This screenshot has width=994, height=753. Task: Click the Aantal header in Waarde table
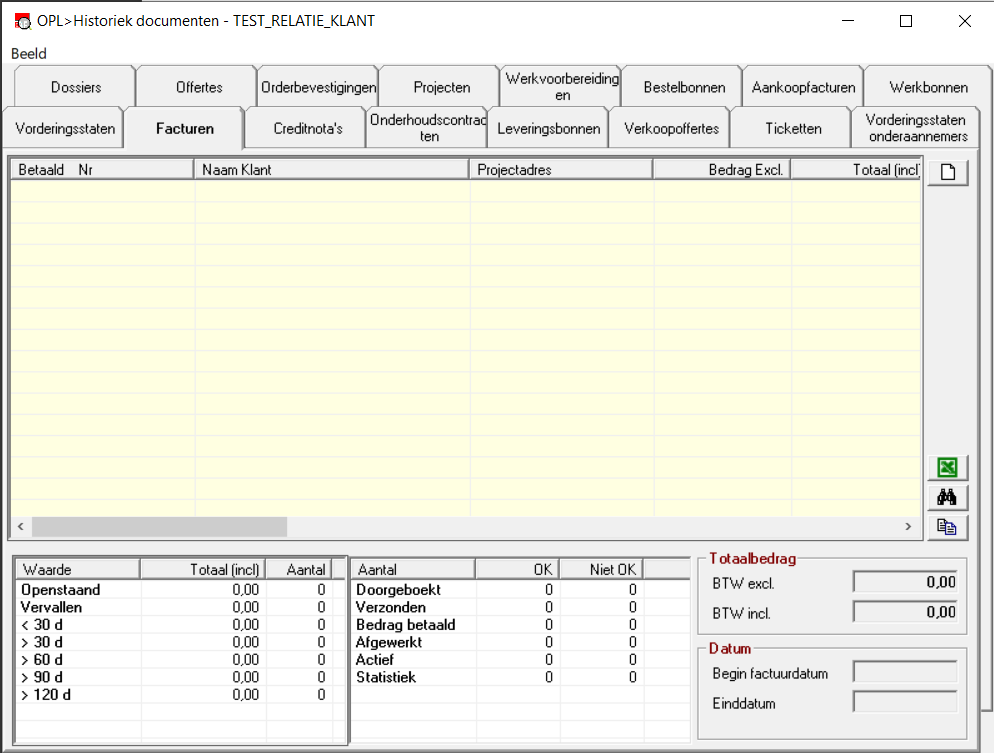click(299, 570)
